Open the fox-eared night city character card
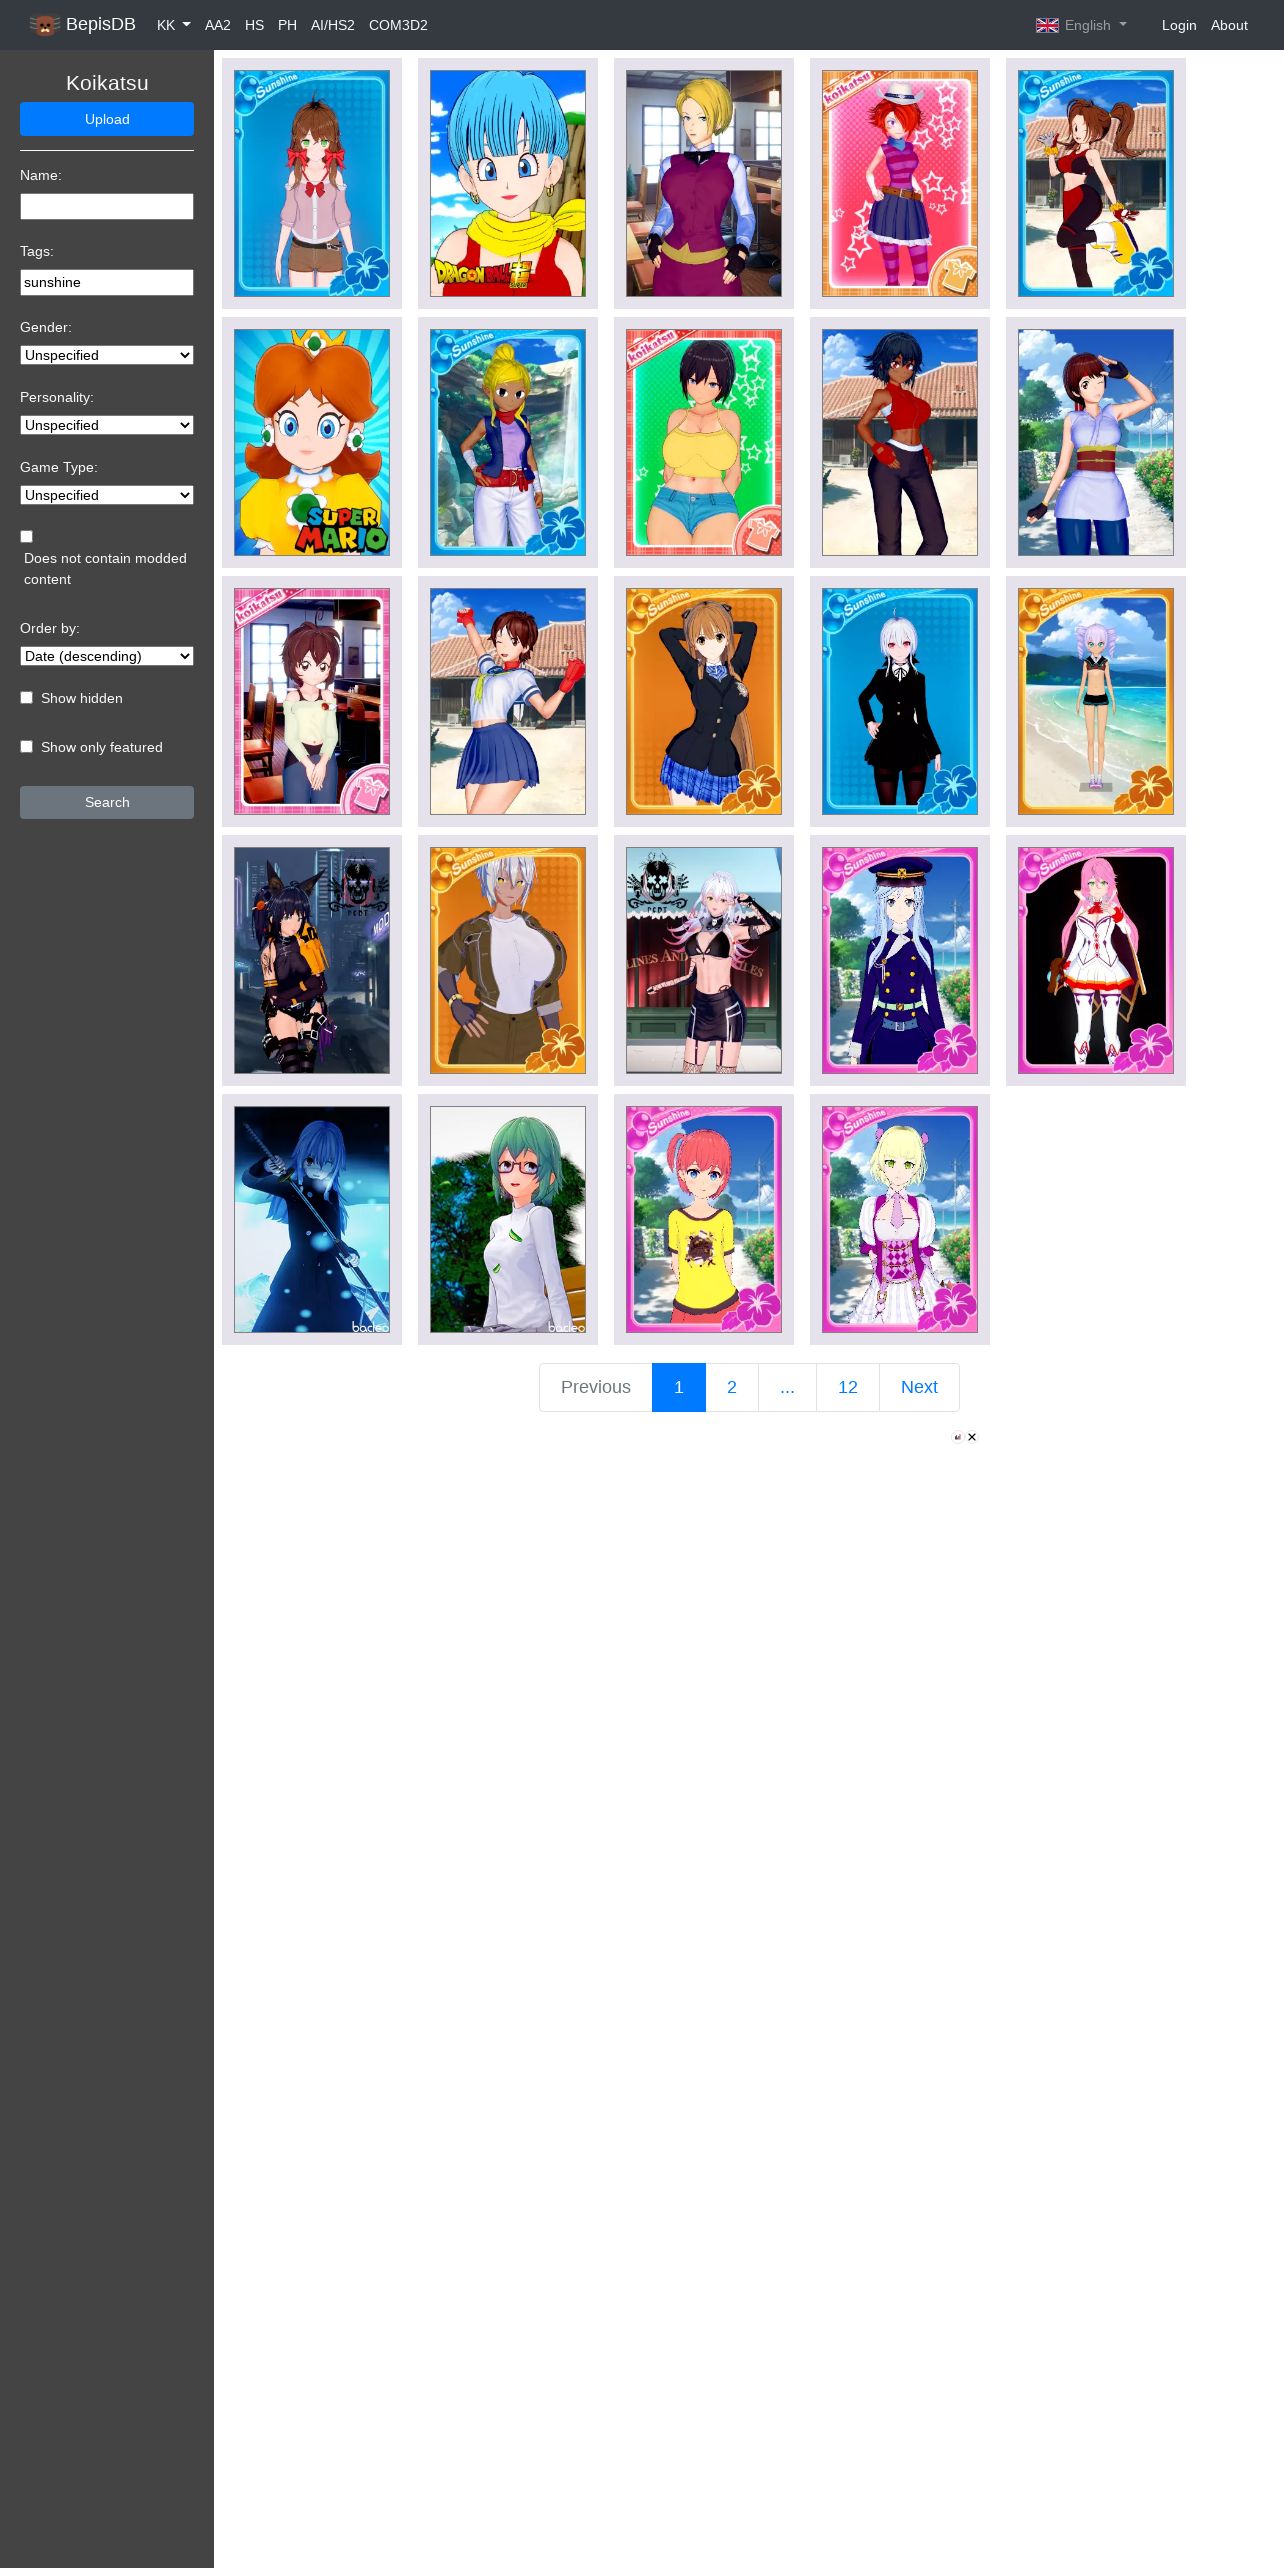This screenshot has height=2568, width=1284. [312, 960]
